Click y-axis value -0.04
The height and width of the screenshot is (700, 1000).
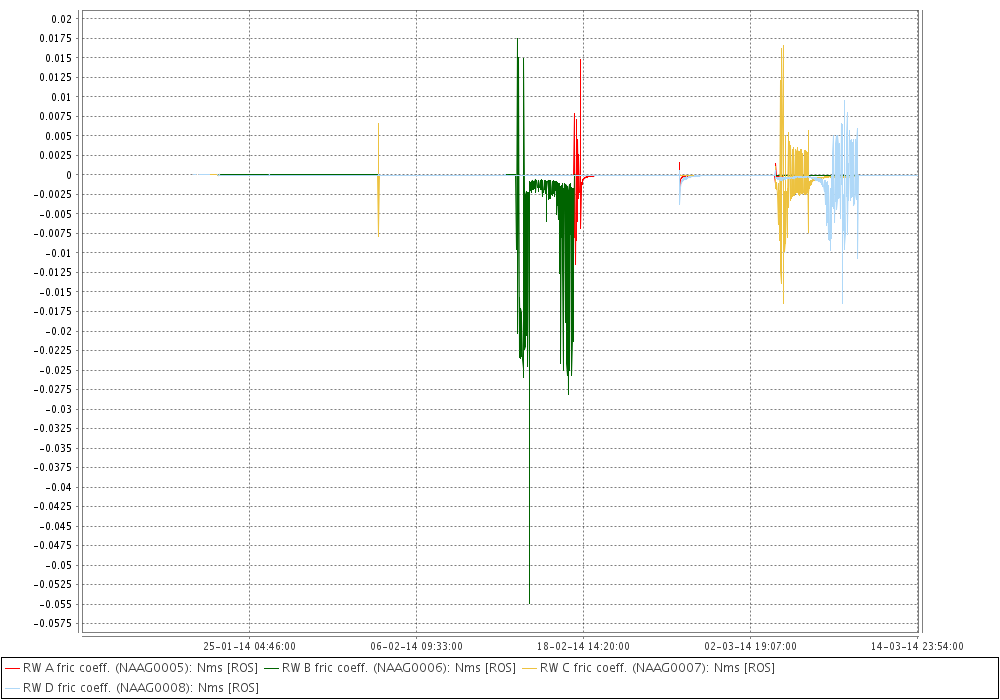[59, 487]
